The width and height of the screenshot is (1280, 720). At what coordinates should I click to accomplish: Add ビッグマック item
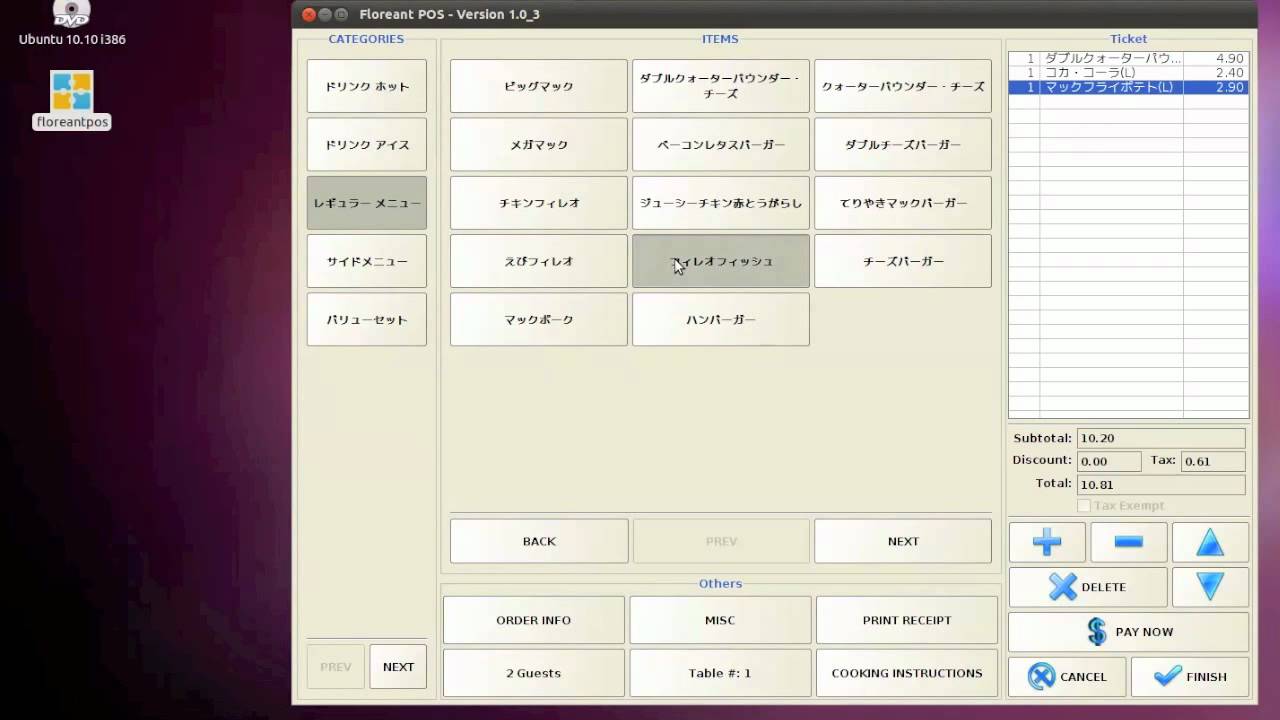[539, 86]
